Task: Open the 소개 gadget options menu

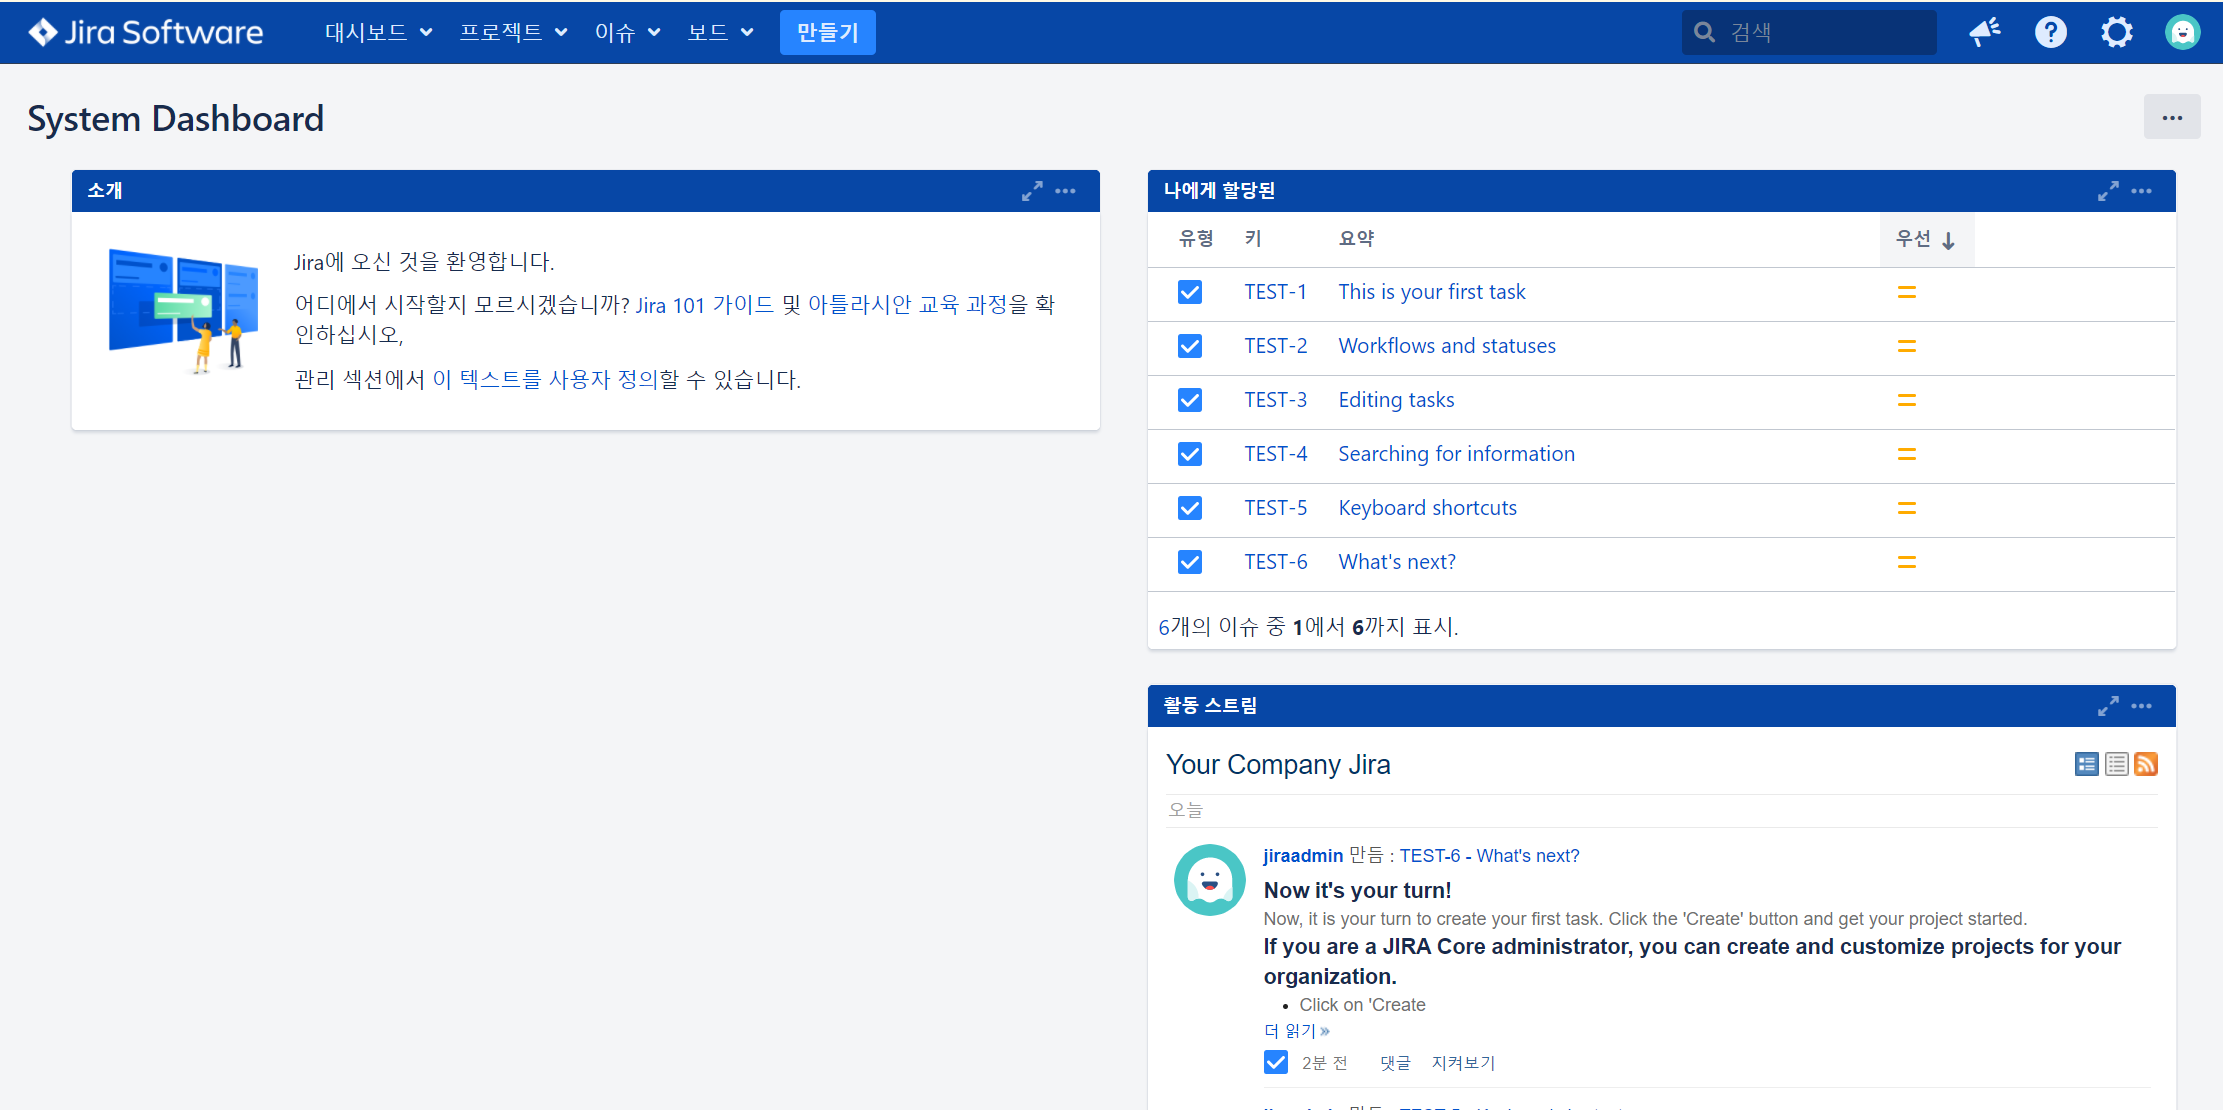Action: (x=1066, y=191)
